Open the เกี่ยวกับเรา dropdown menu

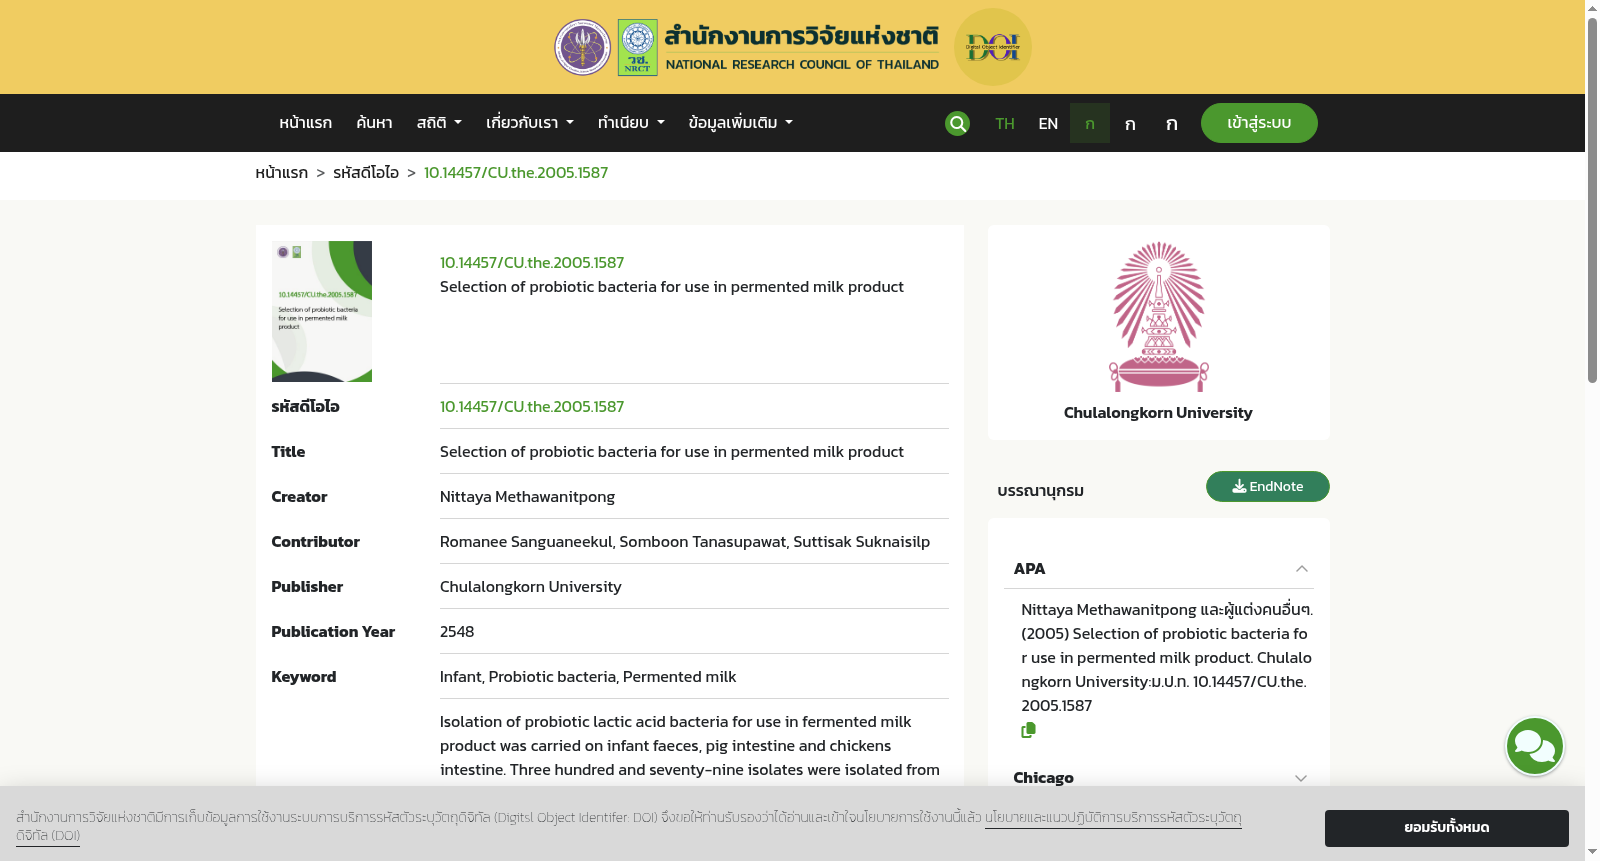point(530,123)
